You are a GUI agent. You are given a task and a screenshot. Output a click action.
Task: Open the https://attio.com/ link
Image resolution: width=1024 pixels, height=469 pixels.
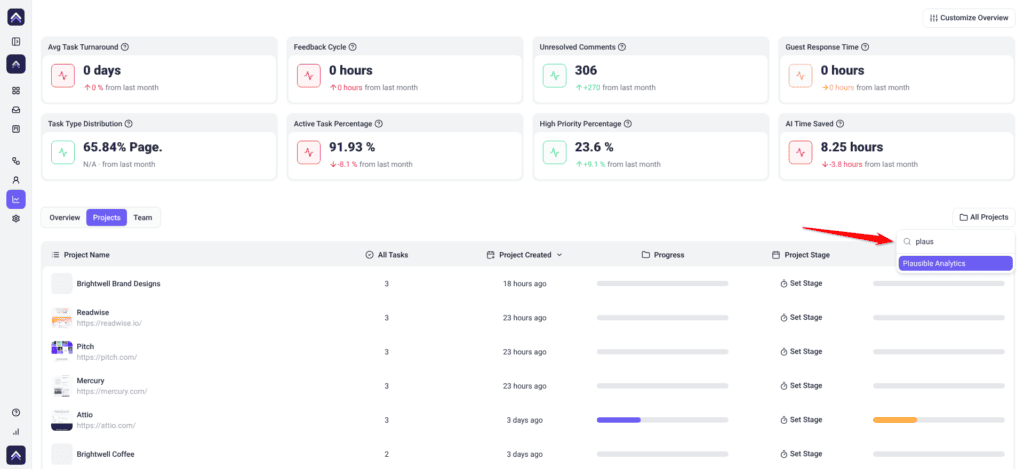point(106,425)
